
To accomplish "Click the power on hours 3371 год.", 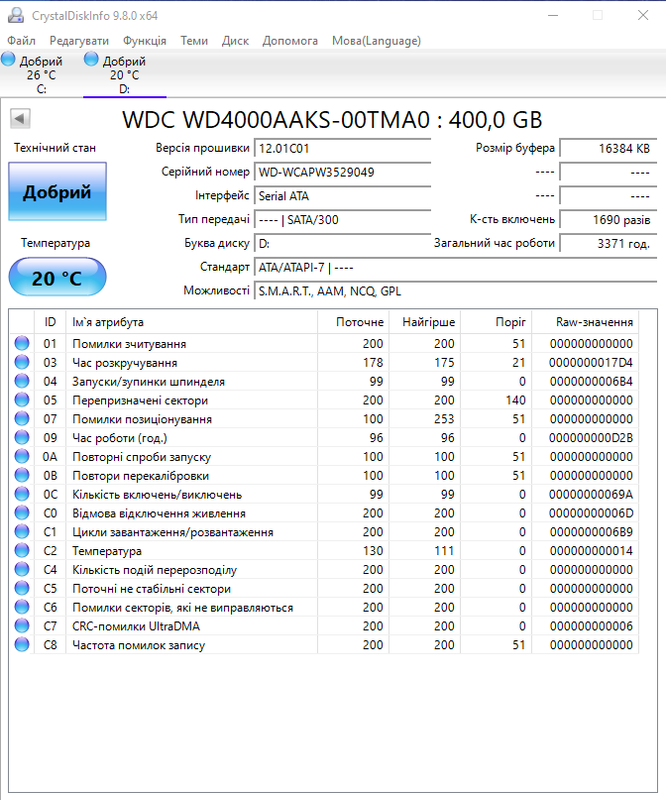I will tap(608, 244).
